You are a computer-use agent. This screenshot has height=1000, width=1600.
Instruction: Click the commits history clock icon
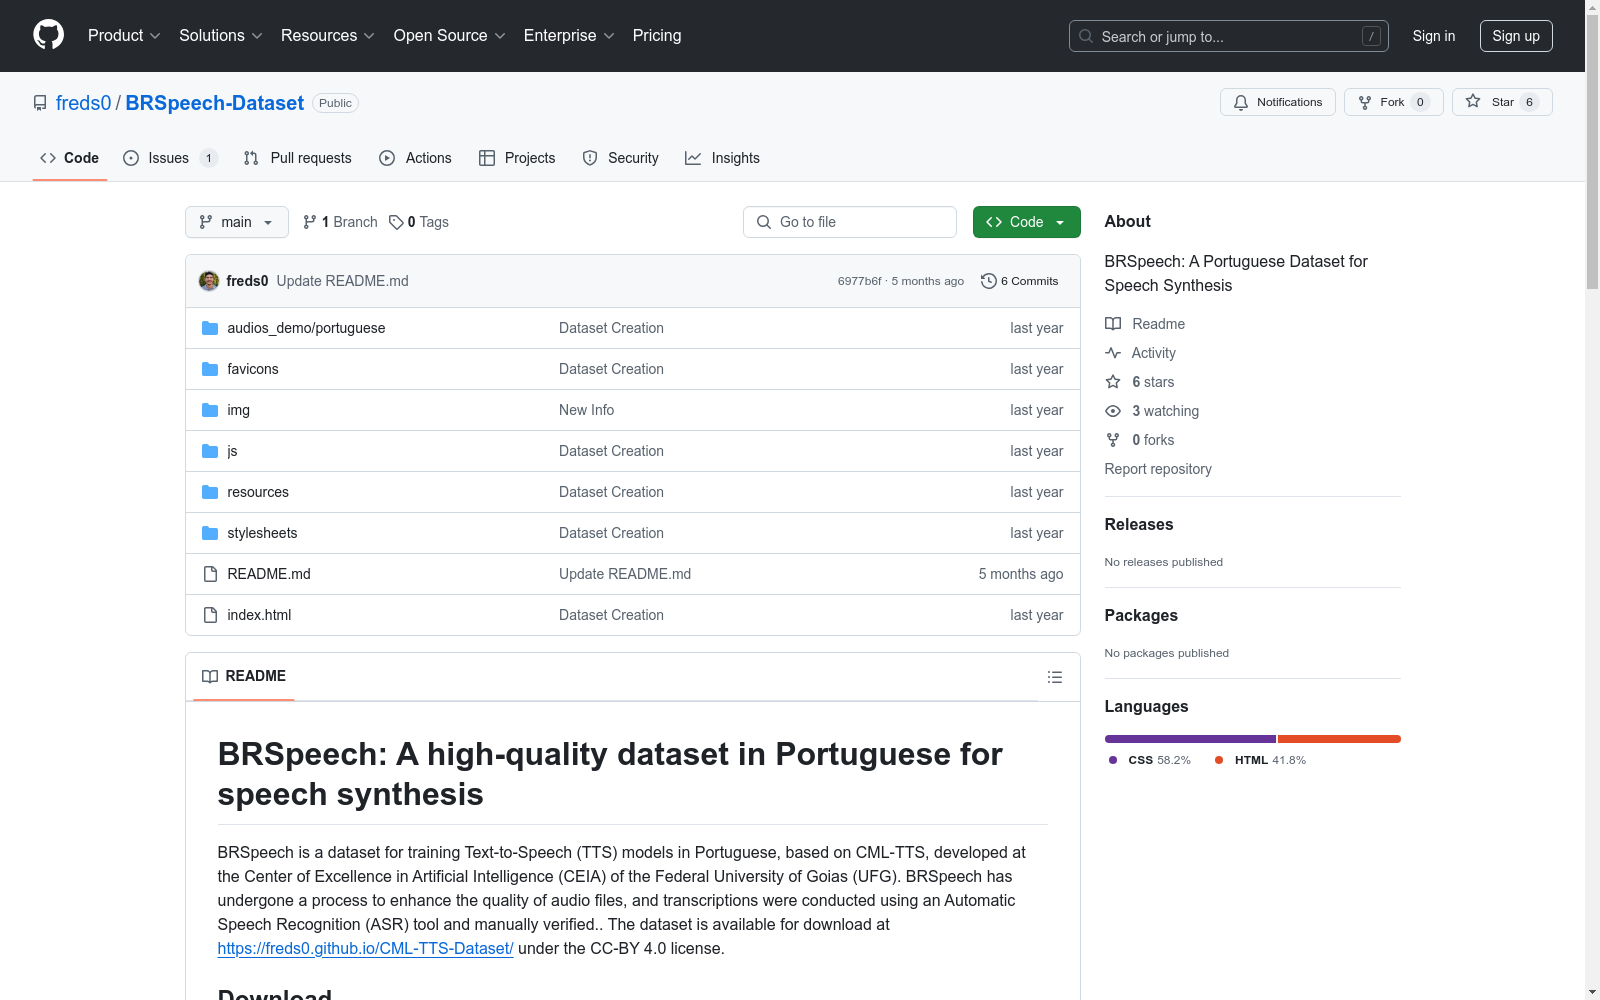pyautogui.click(x=989, y=281)
